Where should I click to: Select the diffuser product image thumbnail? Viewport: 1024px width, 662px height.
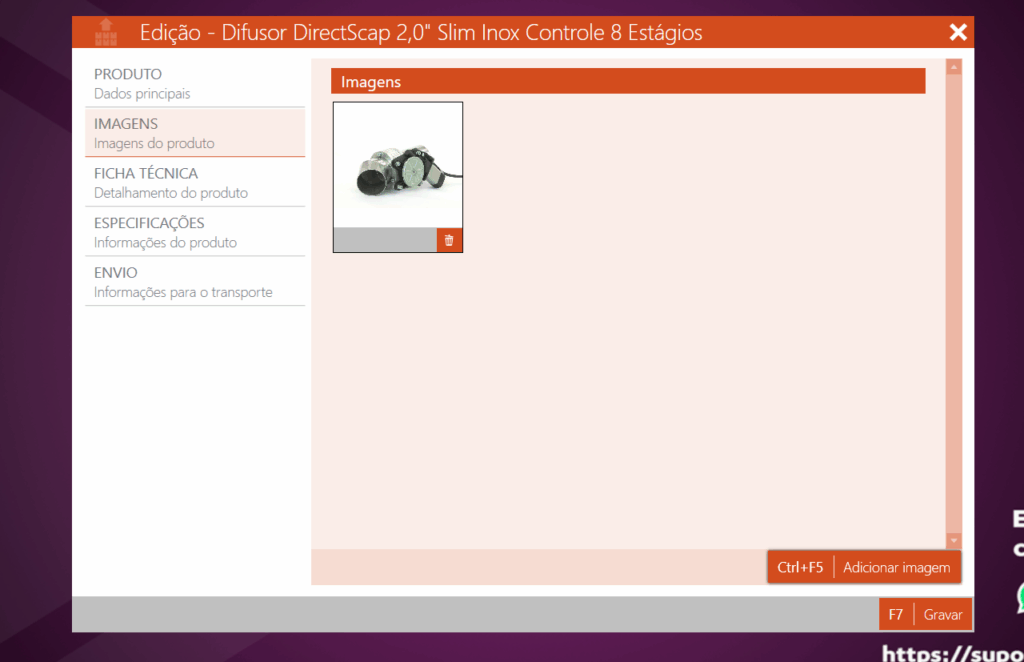(x=398, y=166)
